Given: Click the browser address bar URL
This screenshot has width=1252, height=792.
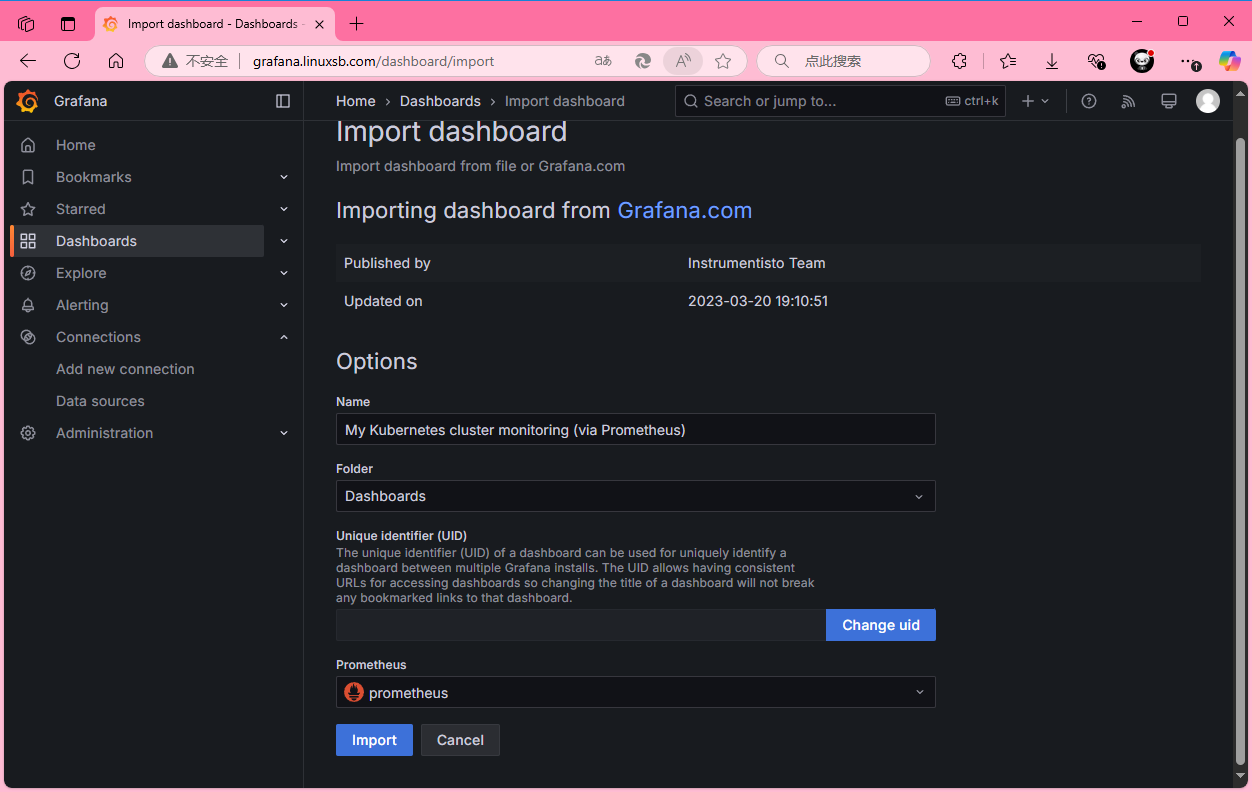Looking at the screenshot, I should click(373, 61).
